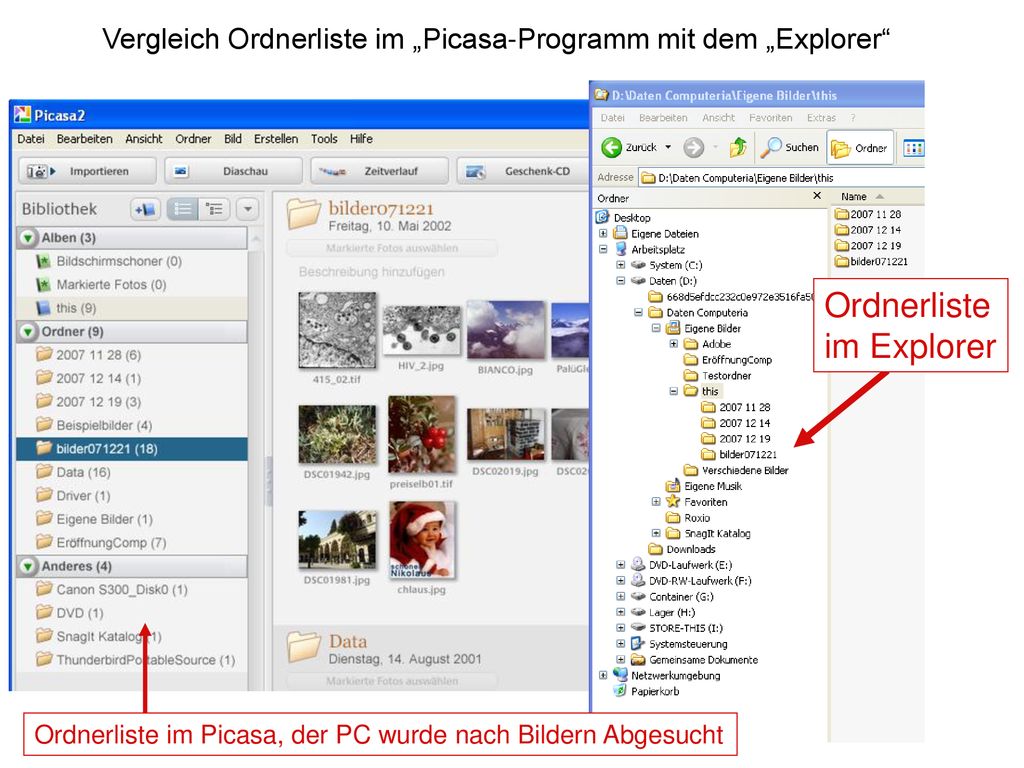Open the Bearbeiten menu in Picasa2
The width and height of the screenshot is (1024, 768).
pos(84,138)
